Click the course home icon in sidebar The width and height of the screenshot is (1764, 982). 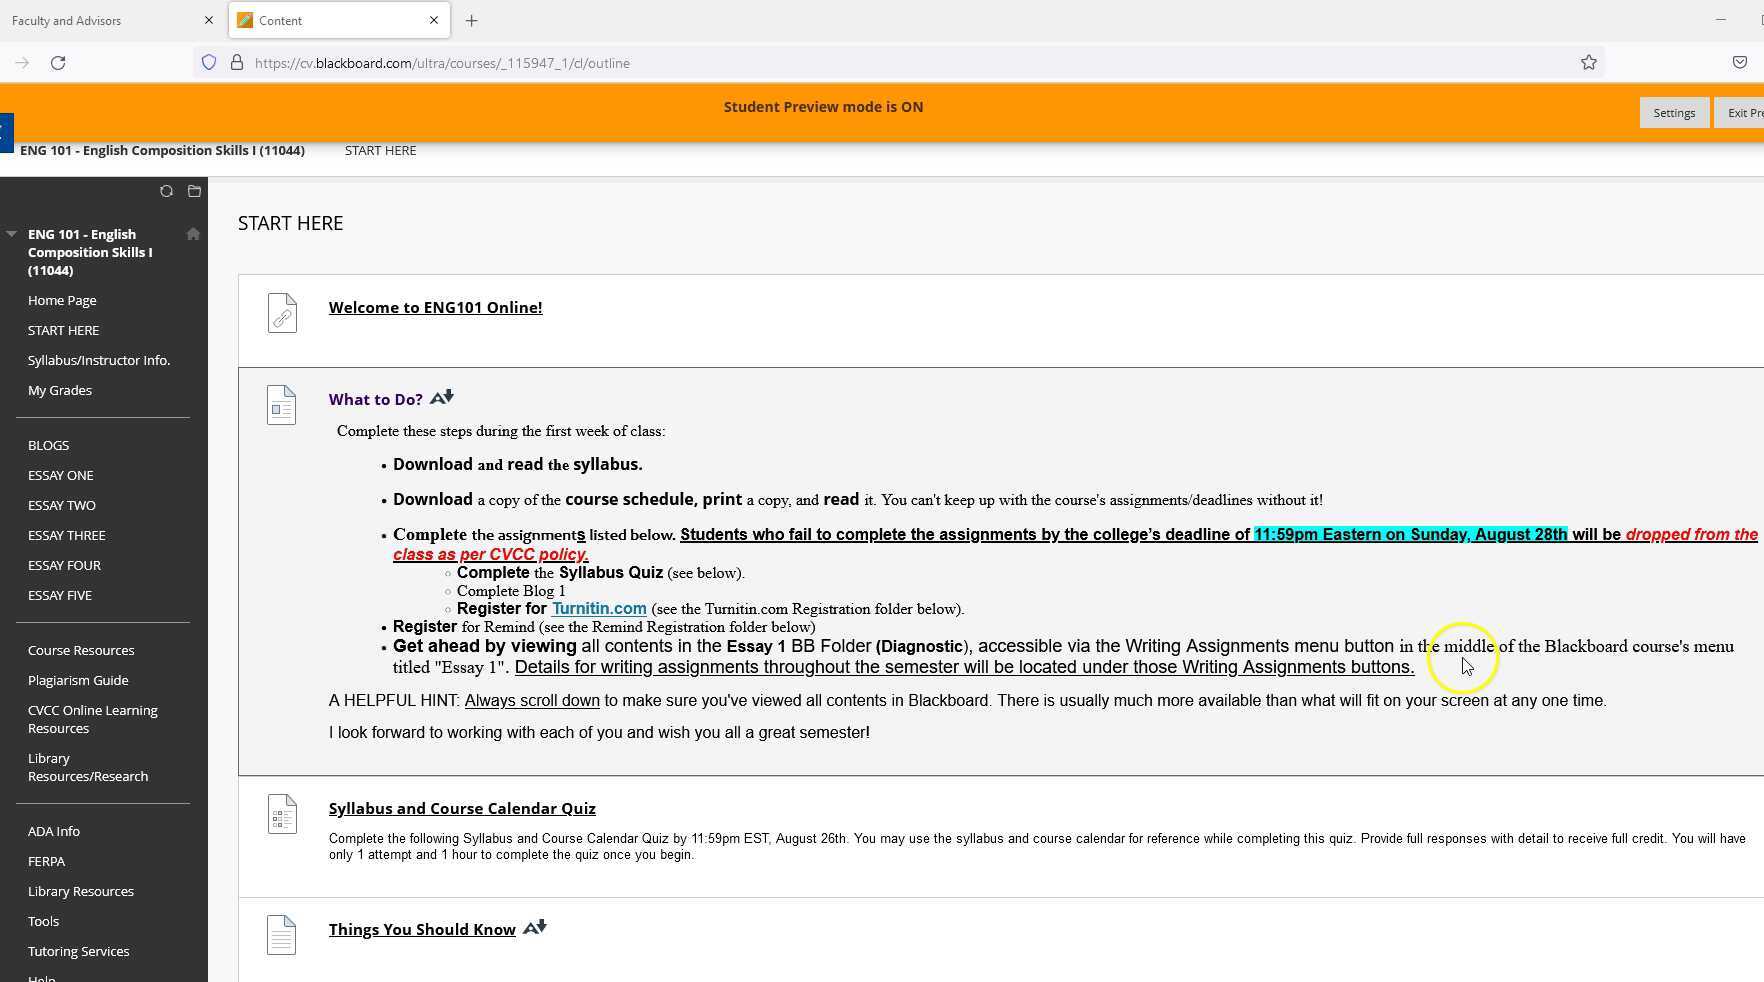(193, 234)
